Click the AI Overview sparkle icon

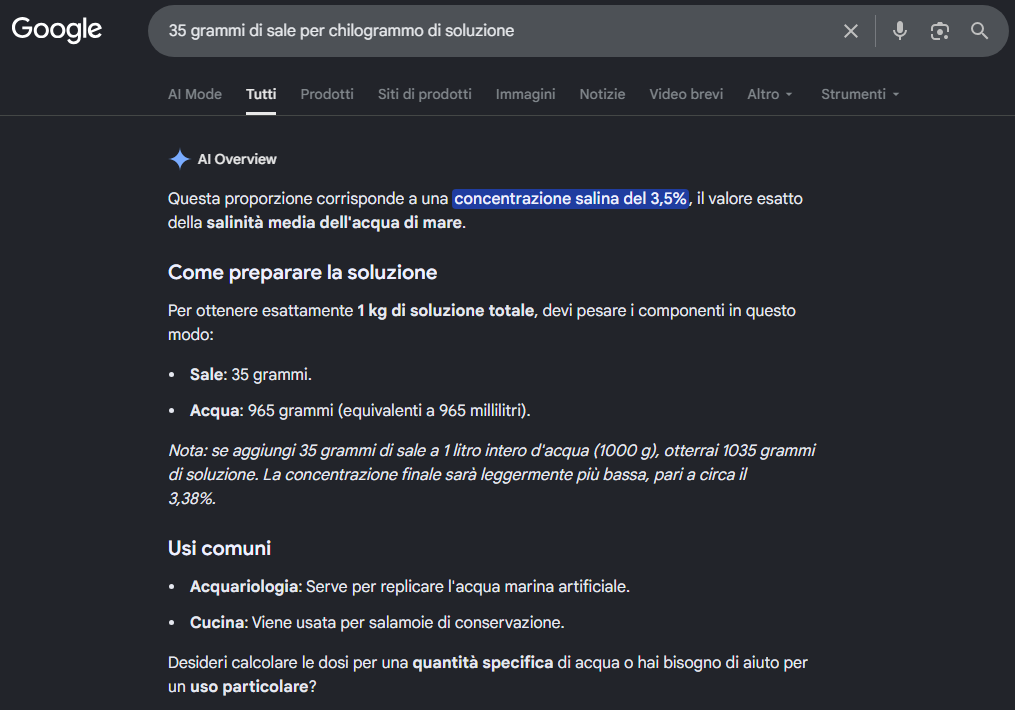[x=179, y=159]
